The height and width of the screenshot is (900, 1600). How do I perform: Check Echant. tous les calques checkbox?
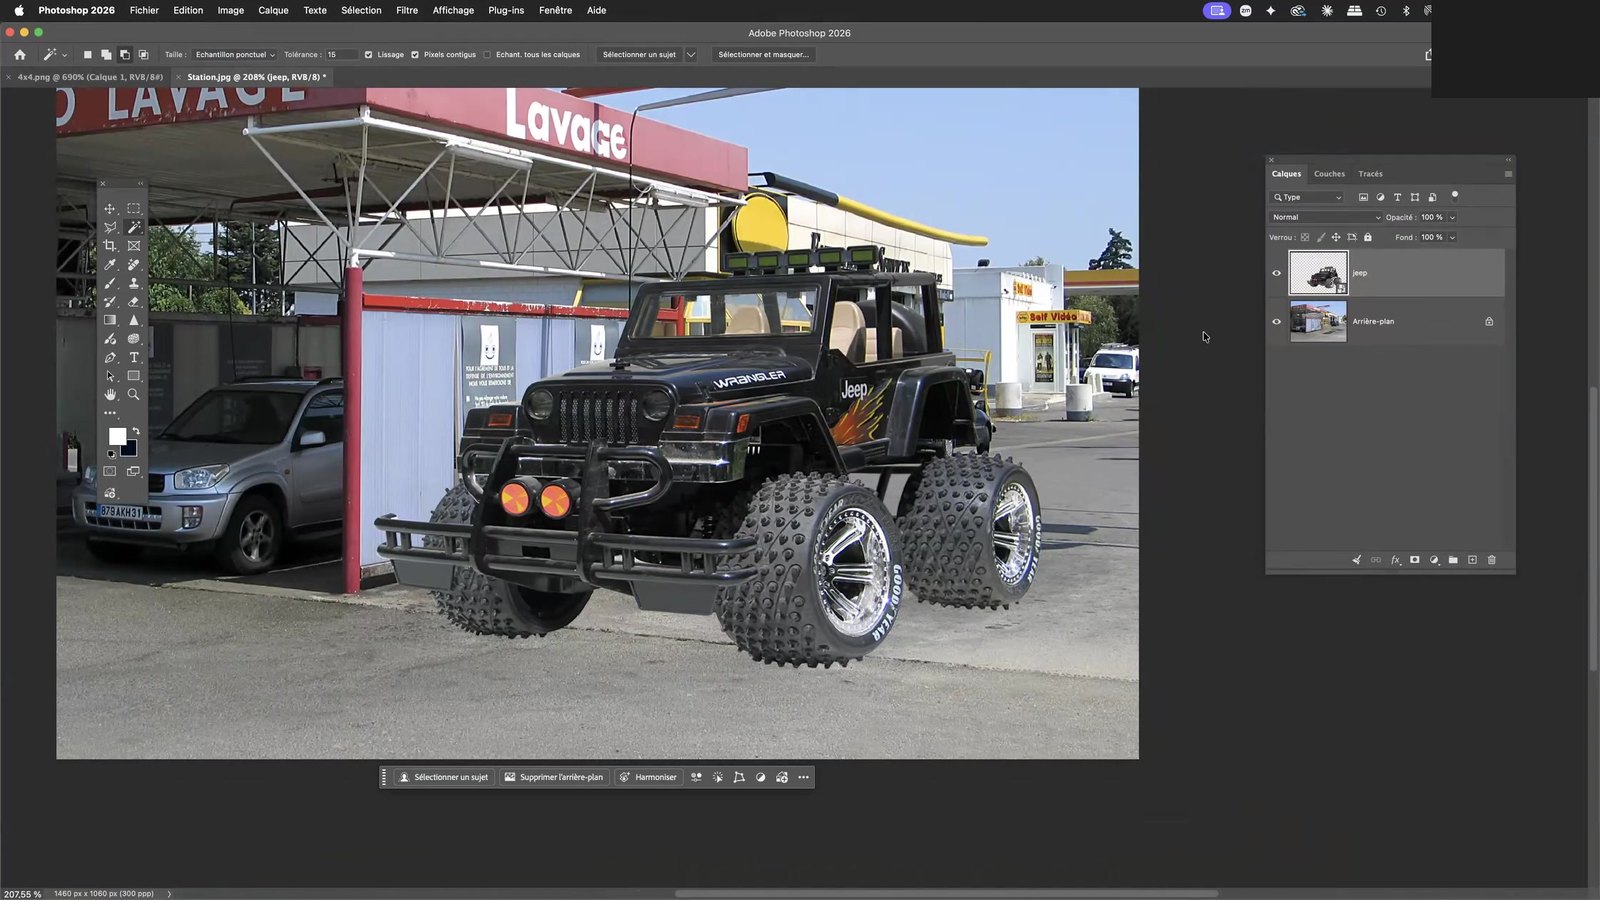coord(487,55)
